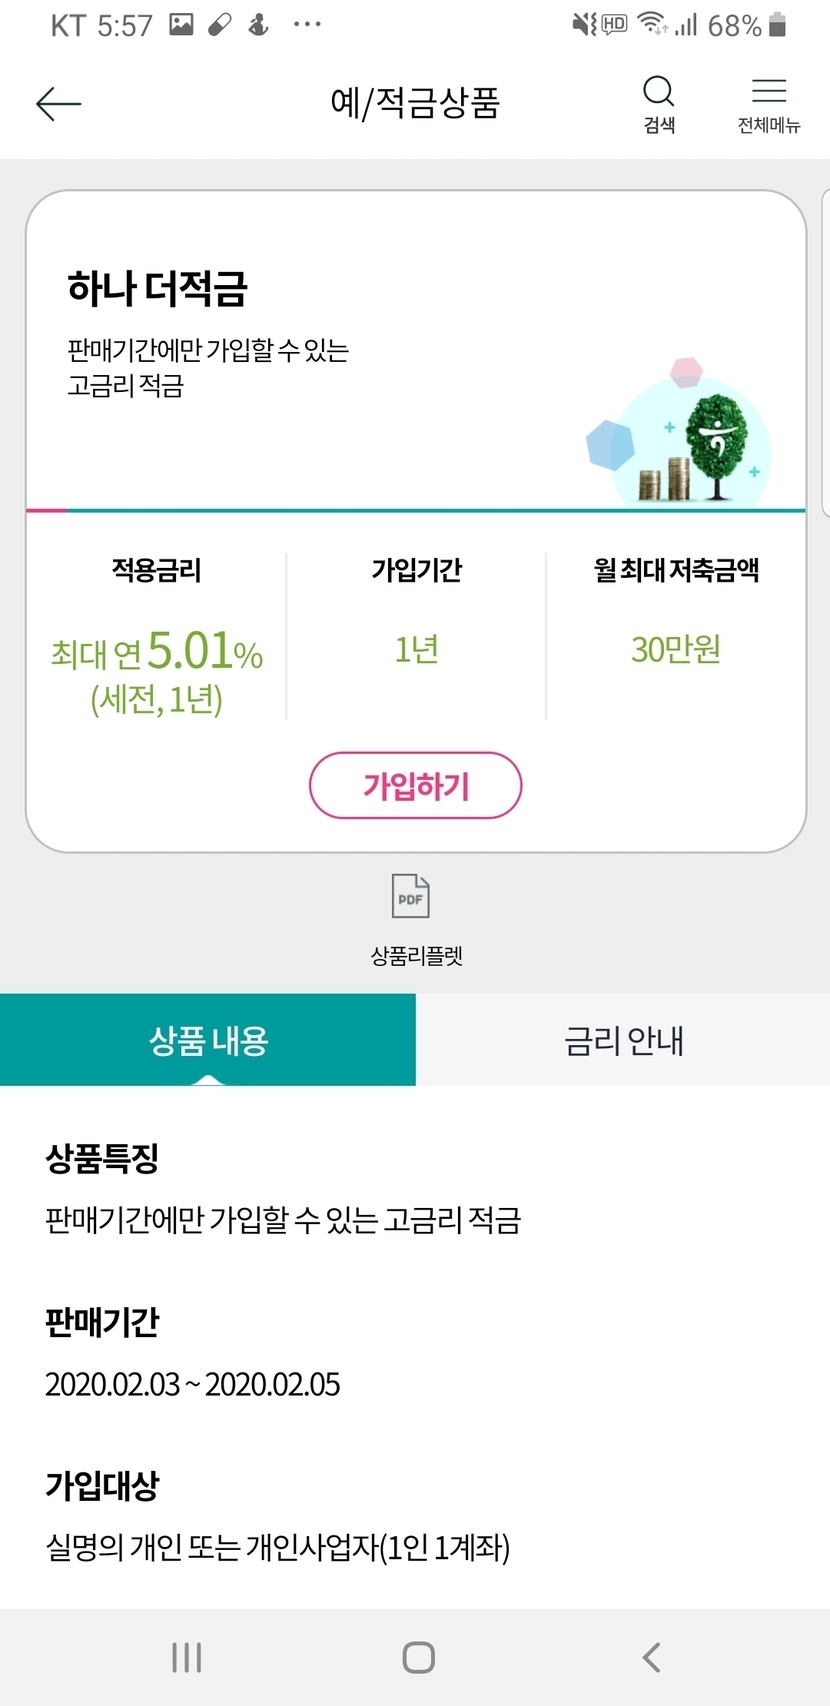Tap the 30만원 monthly savings limit

click(676, 650)
